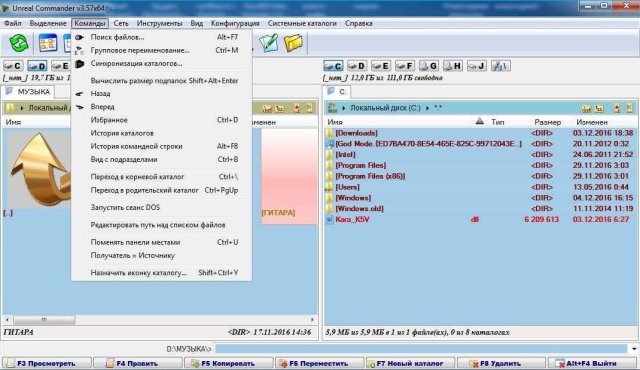The height and width of the screenshot is (370, 640).
Task: Click the green refresh arrows toolbar icon
Action: pyautogui.click(x=18, y=43)
